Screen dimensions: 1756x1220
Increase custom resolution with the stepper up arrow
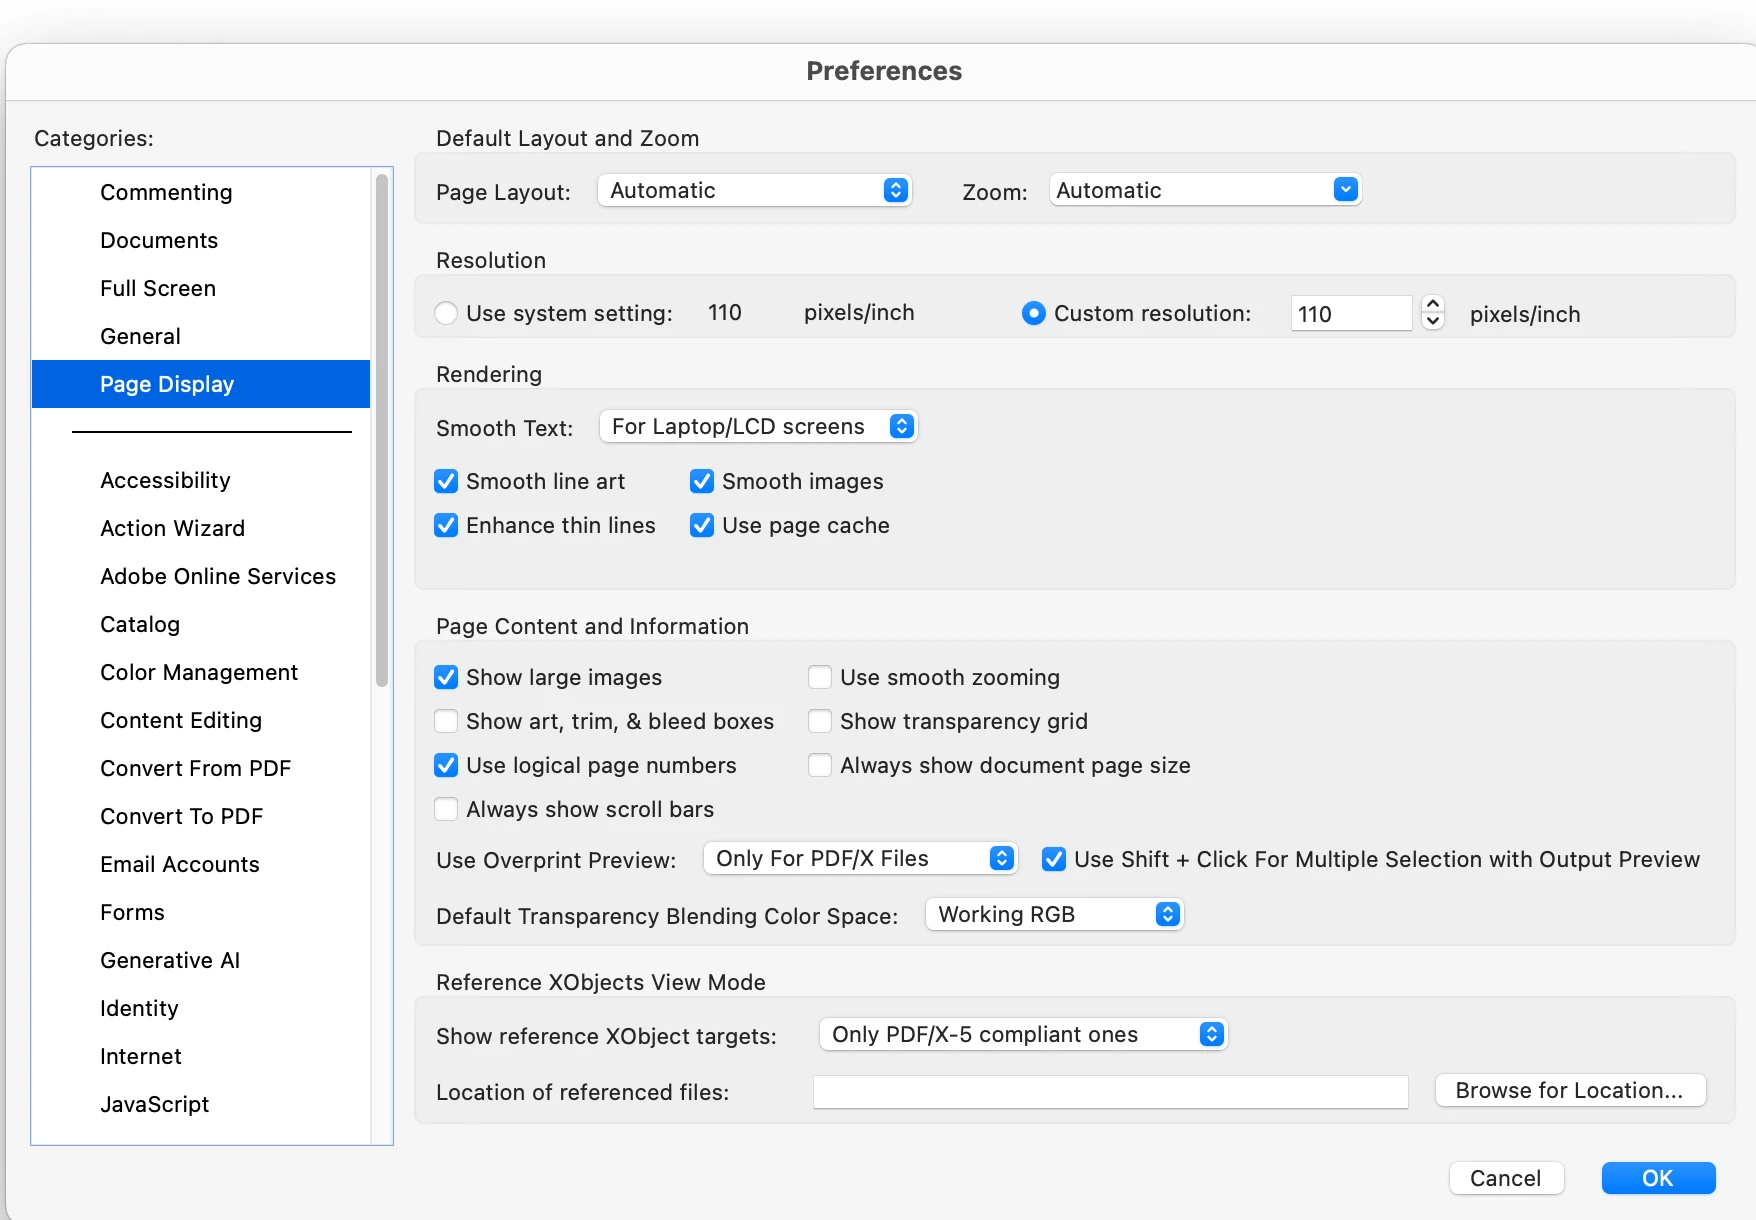[1433, 304]
